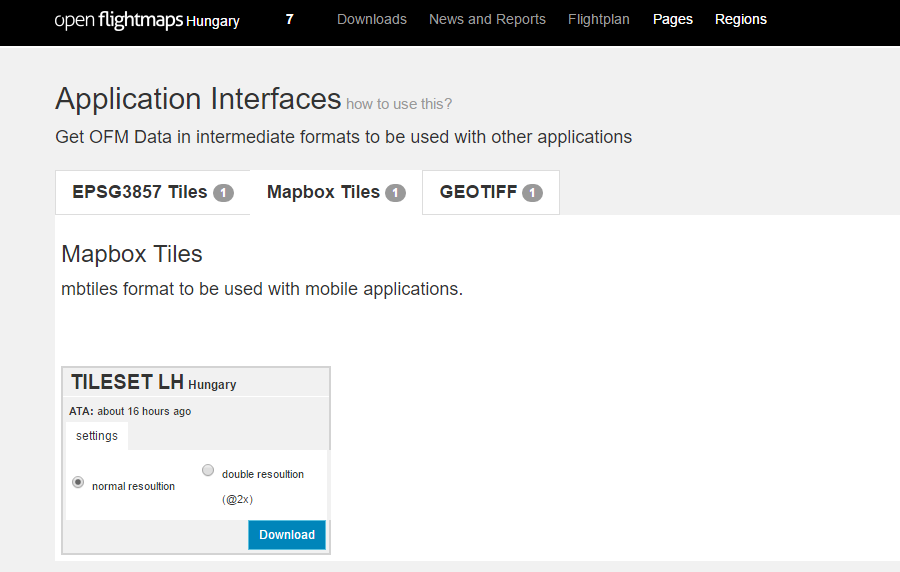Open the settings tab in the tileset card

[97, 436]
